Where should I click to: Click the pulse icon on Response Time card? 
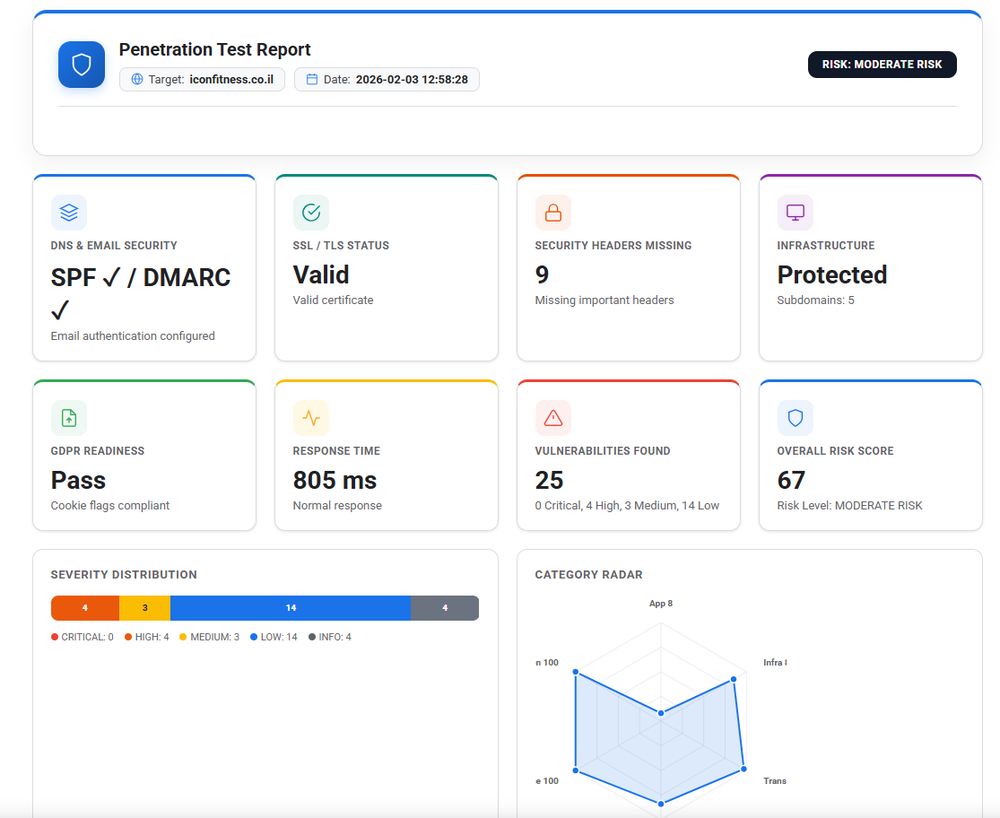pos(311,417)
